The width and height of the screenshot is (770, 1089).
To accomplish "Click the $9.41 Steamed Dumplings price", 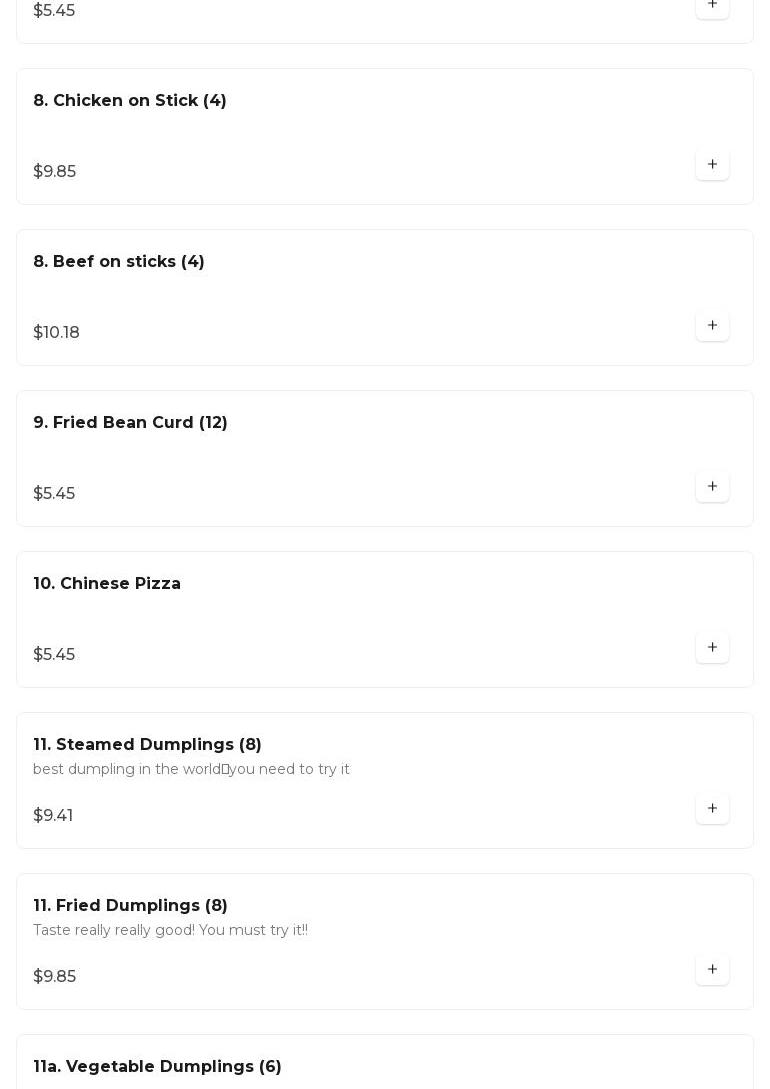I will coord(53,816).
